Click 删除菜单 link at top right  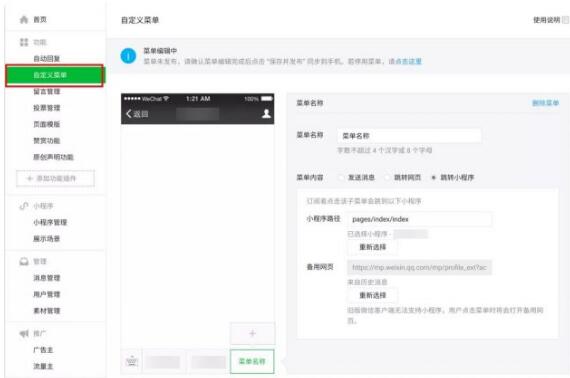coord(545,103)
